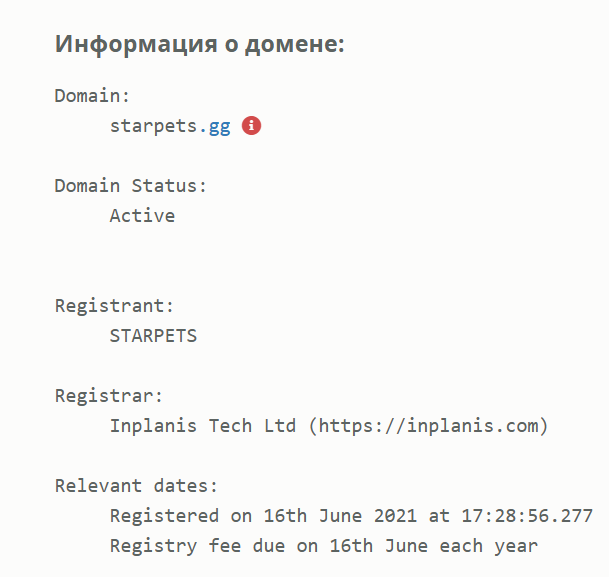Select the Domain: field label

click(93, 96)
